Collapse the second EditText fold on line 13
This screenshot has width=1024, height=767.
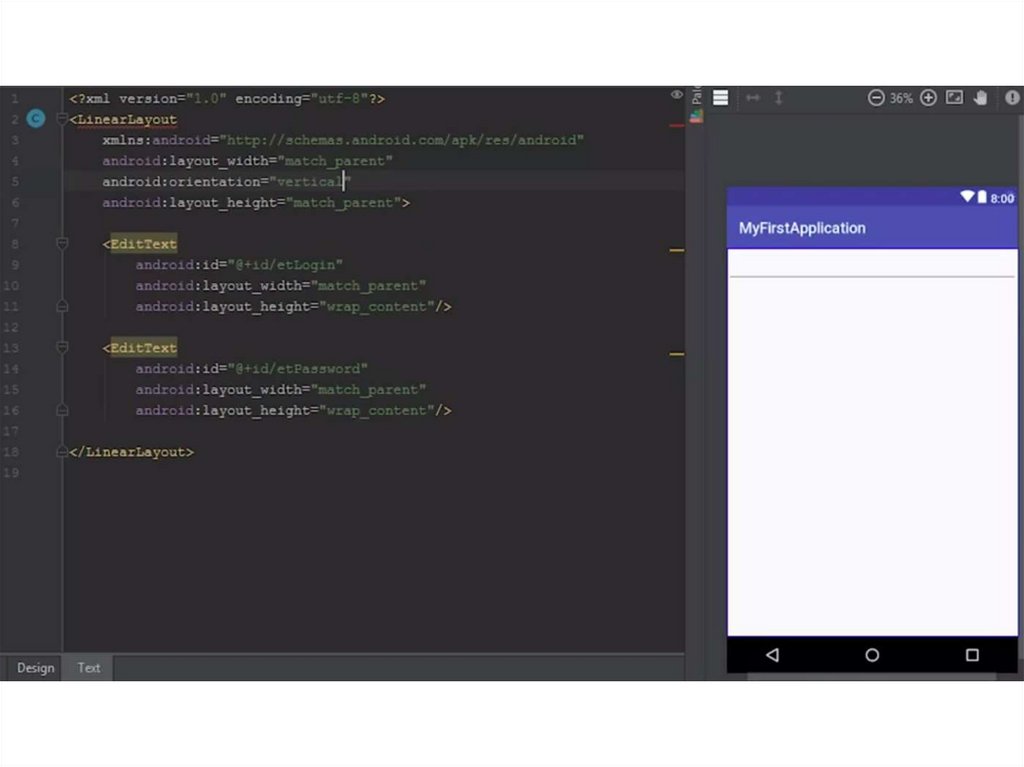(62, 348)
